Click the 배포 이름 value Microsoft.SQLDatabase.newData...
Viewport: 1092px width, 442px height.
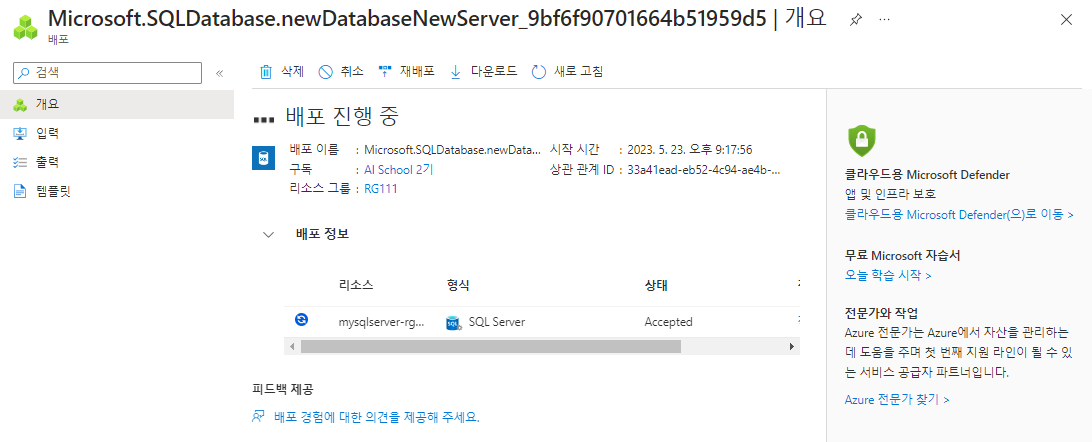tap(452, 150)
